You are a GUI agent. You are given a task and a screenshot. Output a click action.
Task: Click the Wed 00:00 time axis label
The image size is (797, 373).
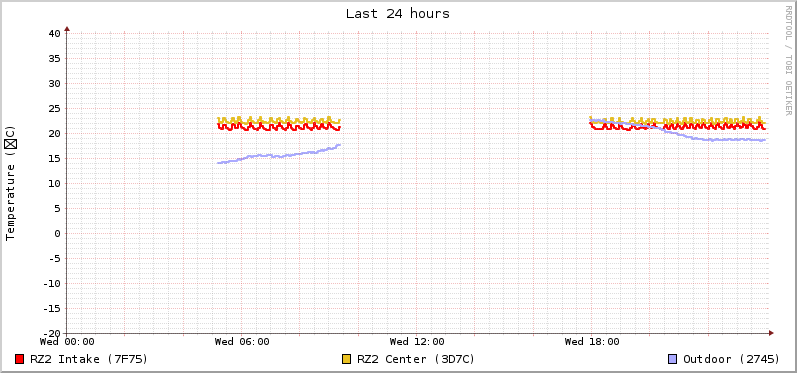point(67,341)
